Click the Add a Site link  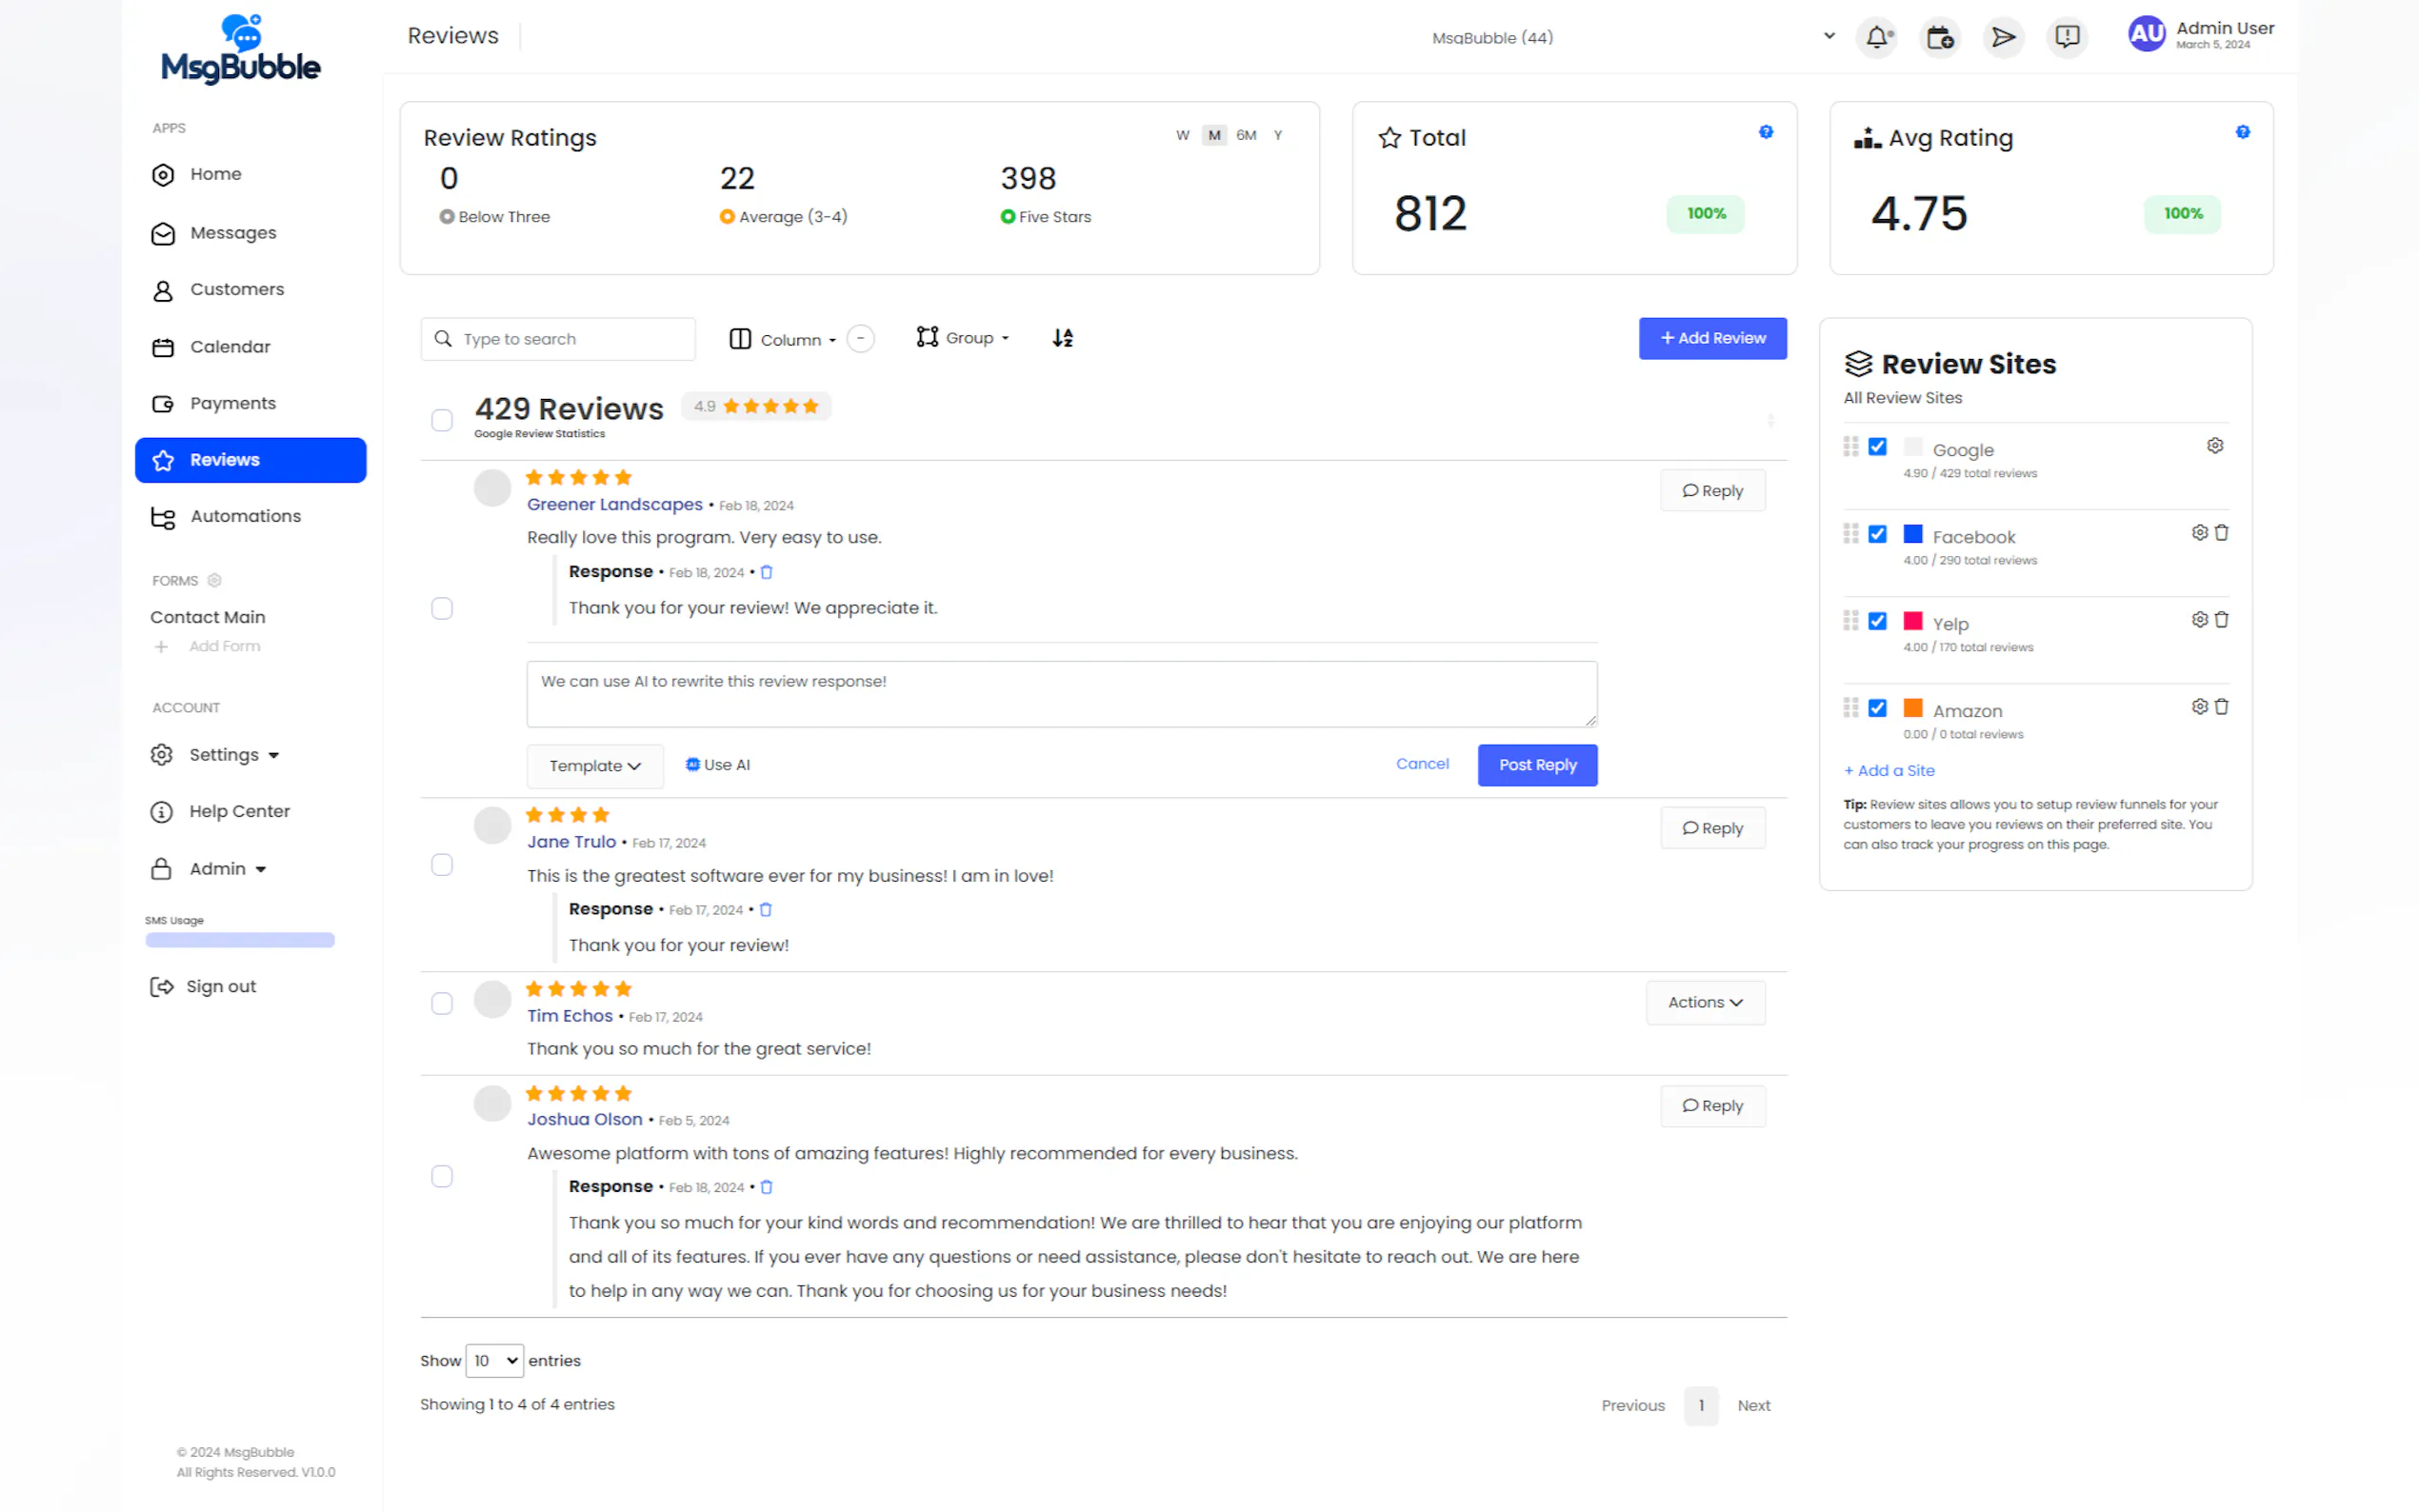click(1889, 771)
